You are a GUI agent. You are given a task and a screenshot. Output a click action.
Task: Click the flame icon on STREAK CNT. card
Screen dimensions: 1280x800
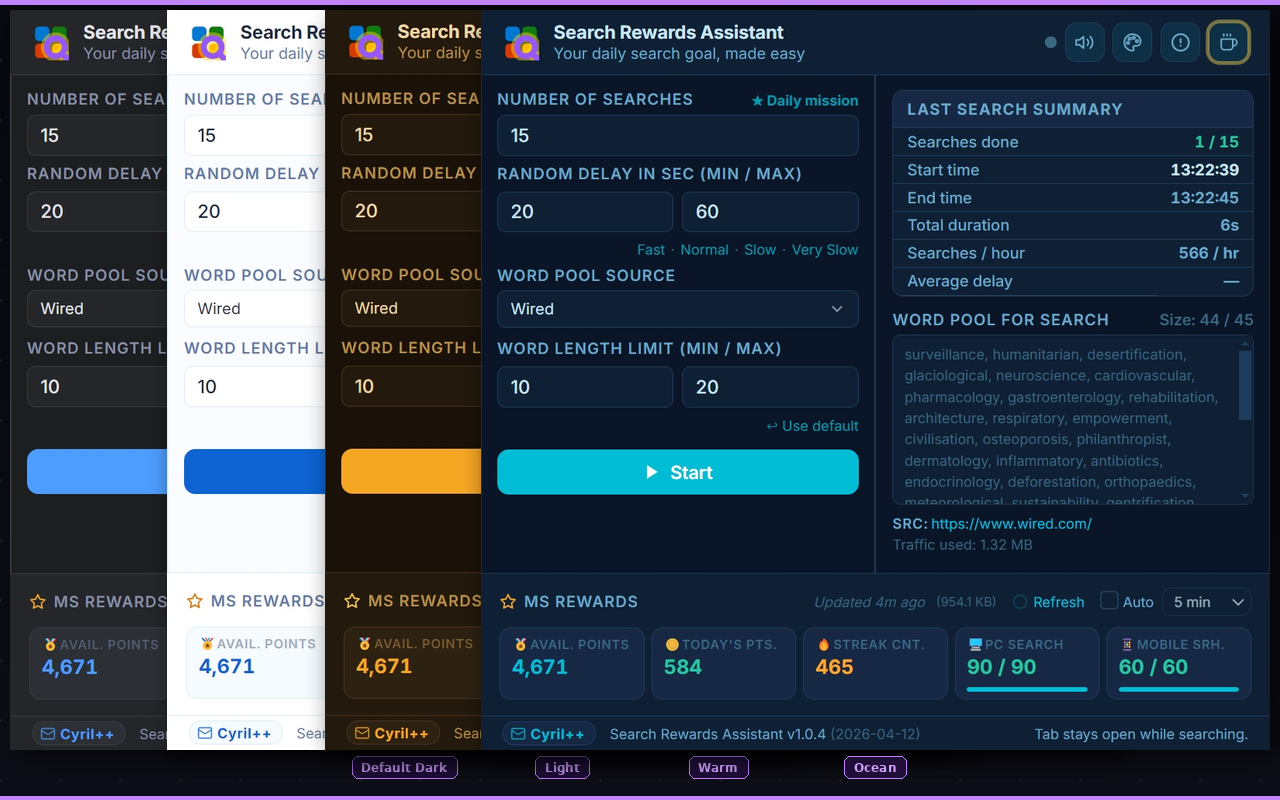coord(823,645)
